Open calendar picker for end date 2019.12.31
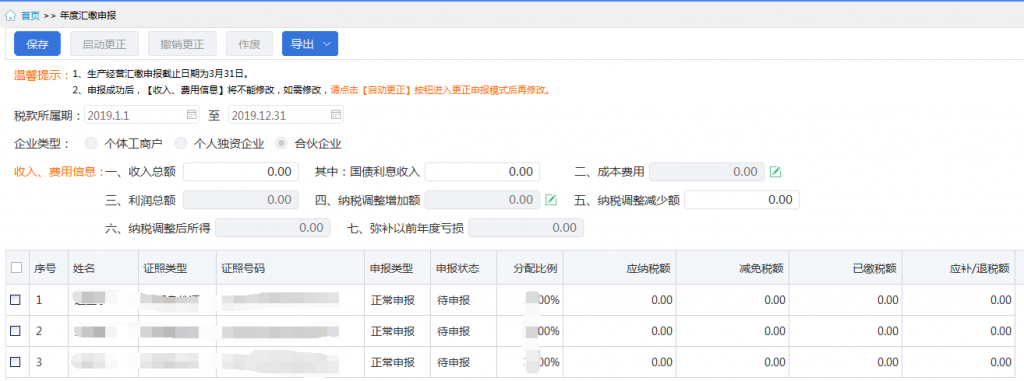 pos(336,115)
